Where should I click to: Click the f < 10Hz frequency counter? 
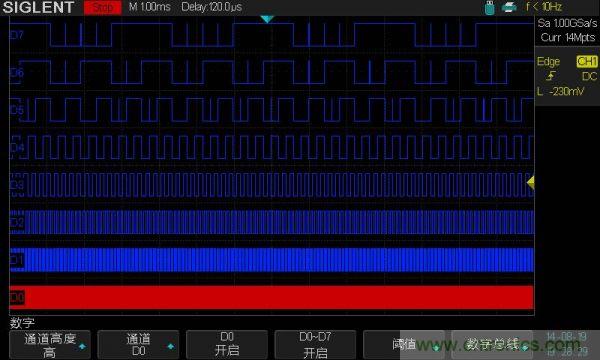coord(543,7)
